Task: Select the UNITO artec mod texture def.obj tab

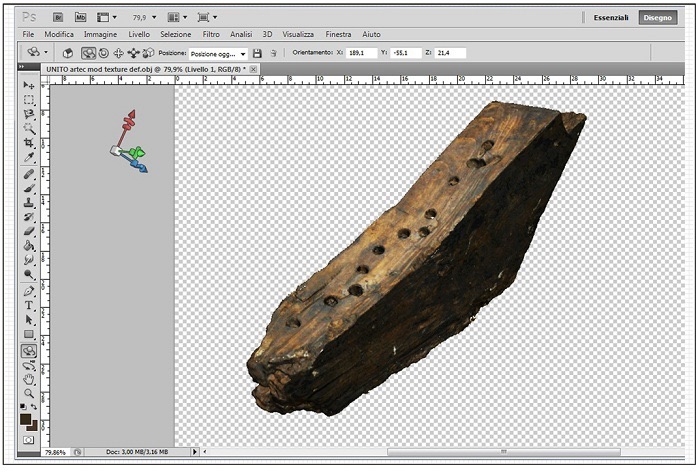Action: pyautogui.click(x=146, y=69)
